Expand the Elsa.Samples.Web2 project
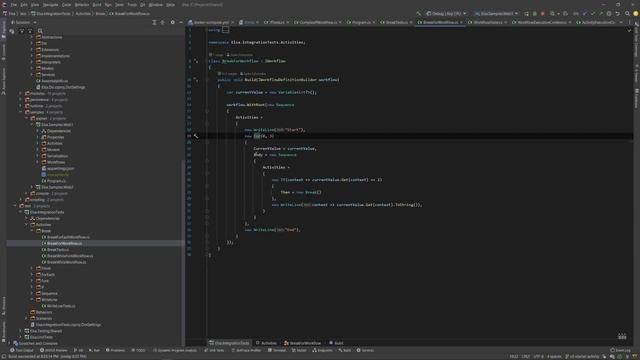 pos(32,187)
